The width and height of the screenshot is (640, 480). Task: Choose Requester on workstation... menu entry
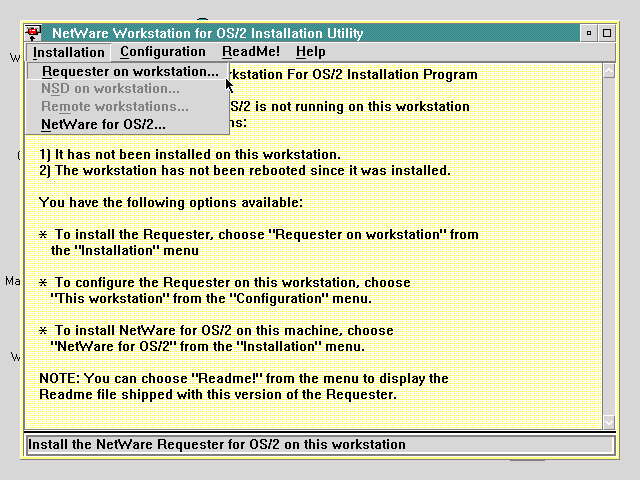[128, 71]
